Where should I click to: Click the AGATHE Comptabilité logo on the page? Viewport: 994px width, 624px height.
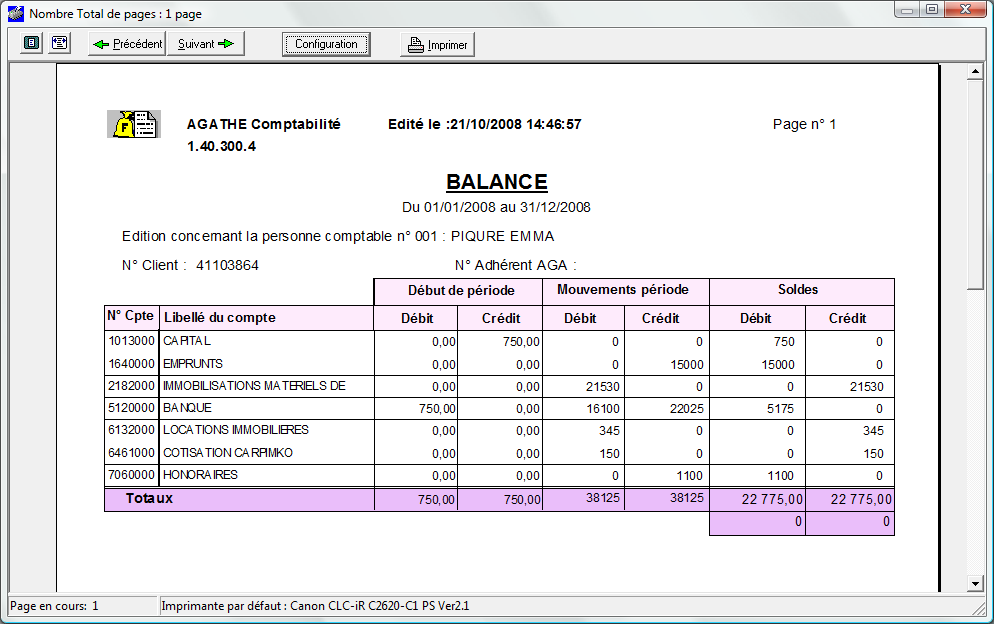pos(134,124)
